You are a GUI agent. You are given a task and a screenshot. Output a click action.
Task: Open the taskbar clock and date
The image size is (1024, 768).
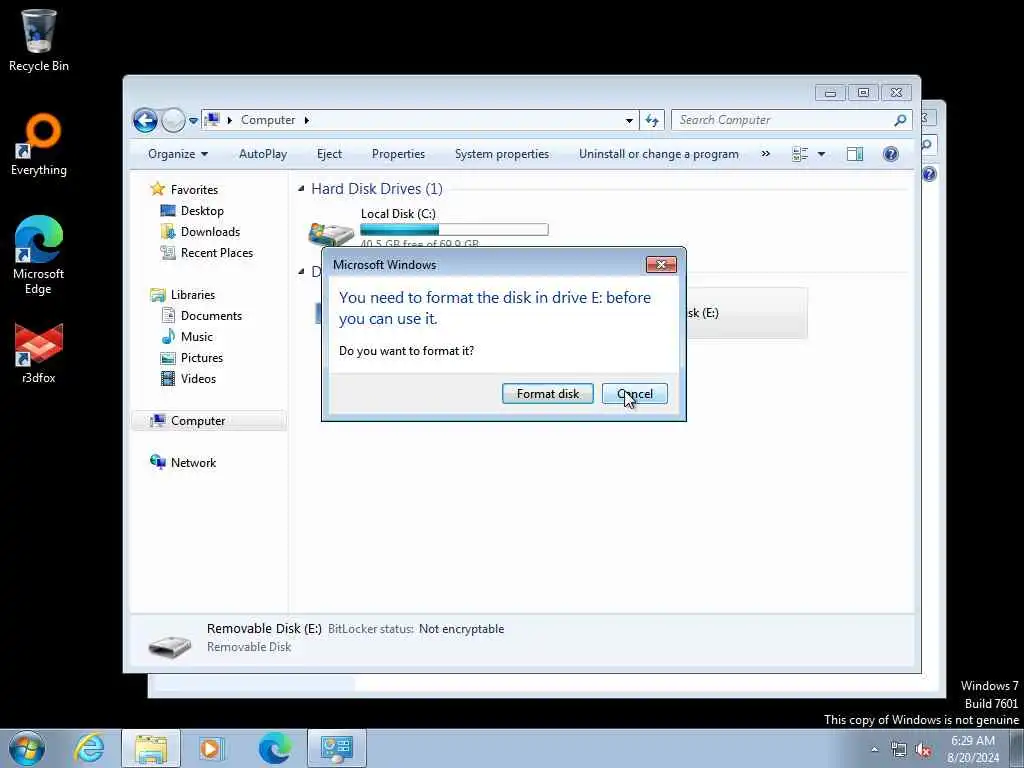point(973,749)
